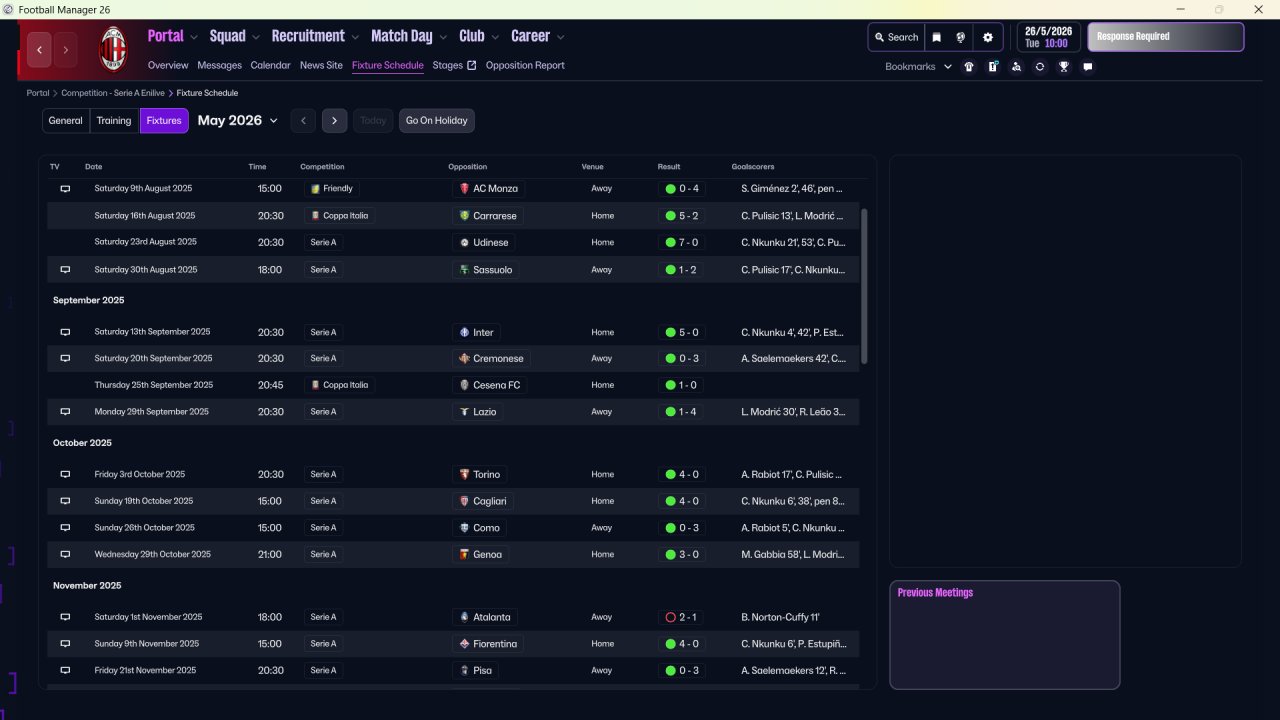This screenshot has width=1280, height=720.
Task: Click the trophy shortcut icon
Action: [x=1064, y=67]
